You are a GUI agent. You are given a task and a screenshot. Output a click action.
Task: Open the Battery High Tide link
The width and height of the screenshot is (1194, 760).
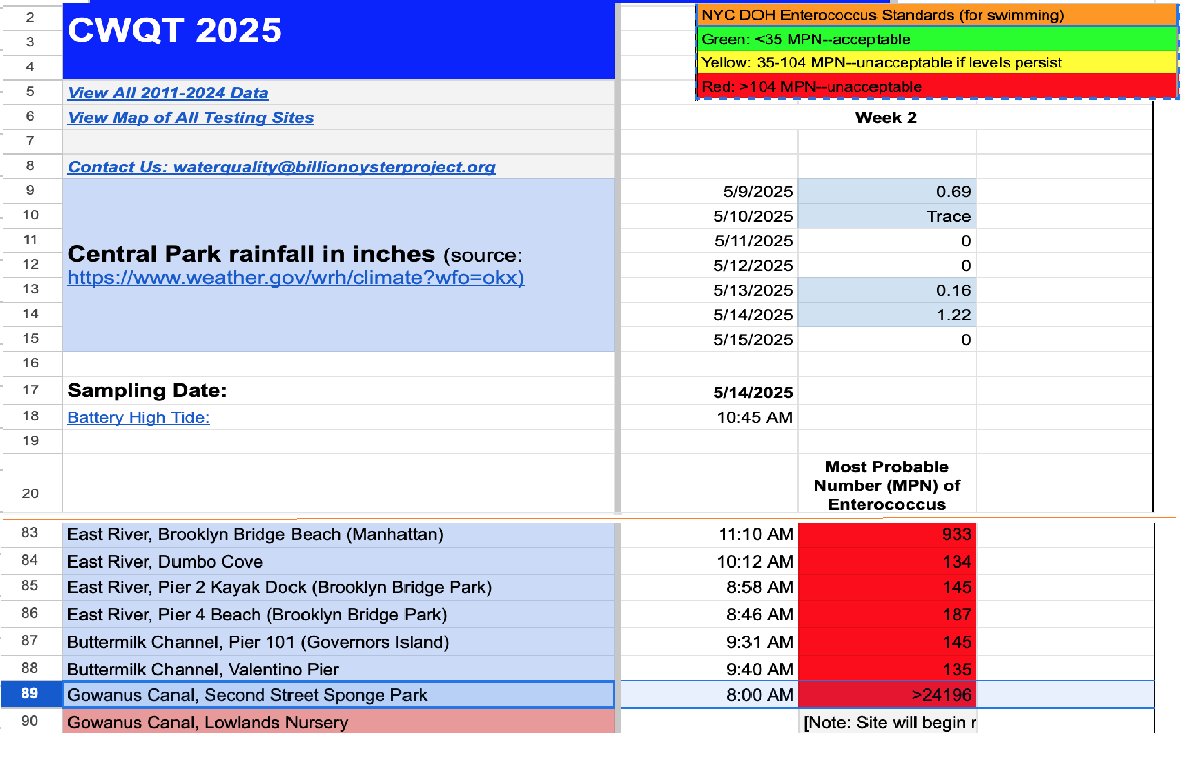pyautogui.click(x=139, y=417)
